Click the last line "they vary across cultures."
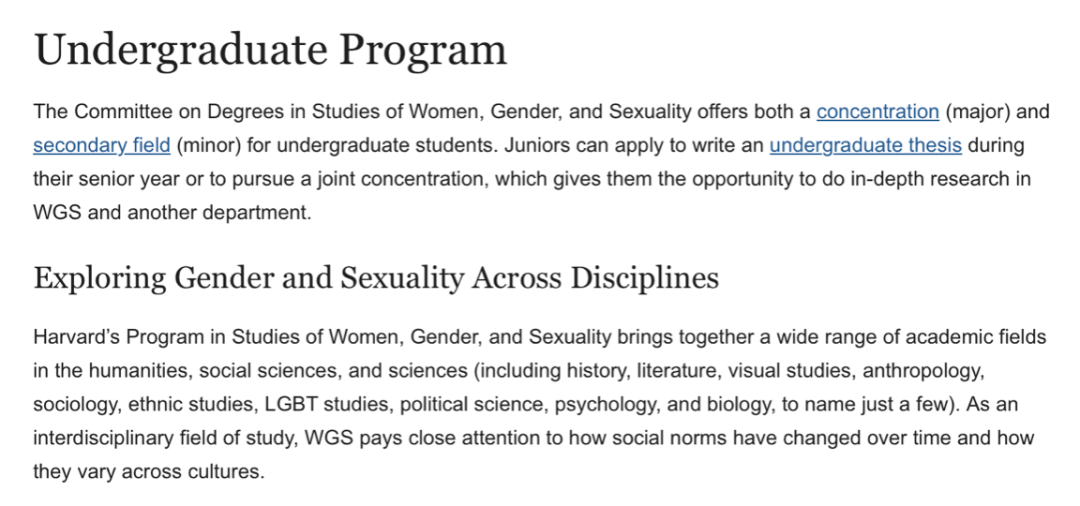Screen dimensions: 1080x506 click(x=149, y=470)
